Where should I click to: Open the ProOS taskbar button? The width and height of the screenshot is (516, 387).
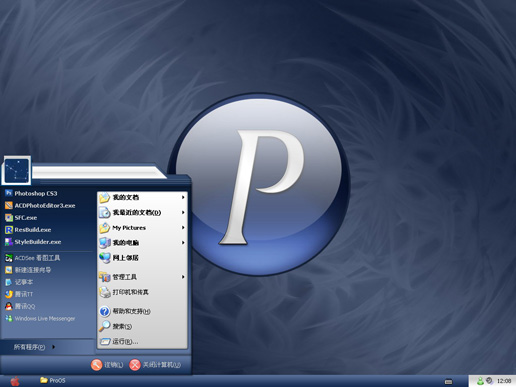point(53,380)
